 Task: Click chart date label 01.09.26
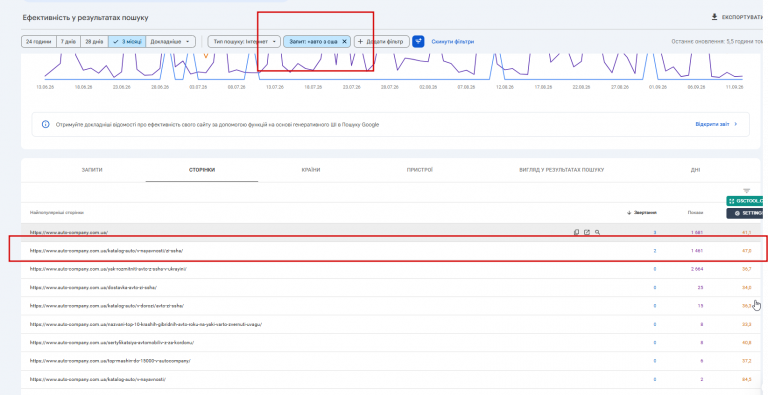pyautogui.click(x=658, y=87)
